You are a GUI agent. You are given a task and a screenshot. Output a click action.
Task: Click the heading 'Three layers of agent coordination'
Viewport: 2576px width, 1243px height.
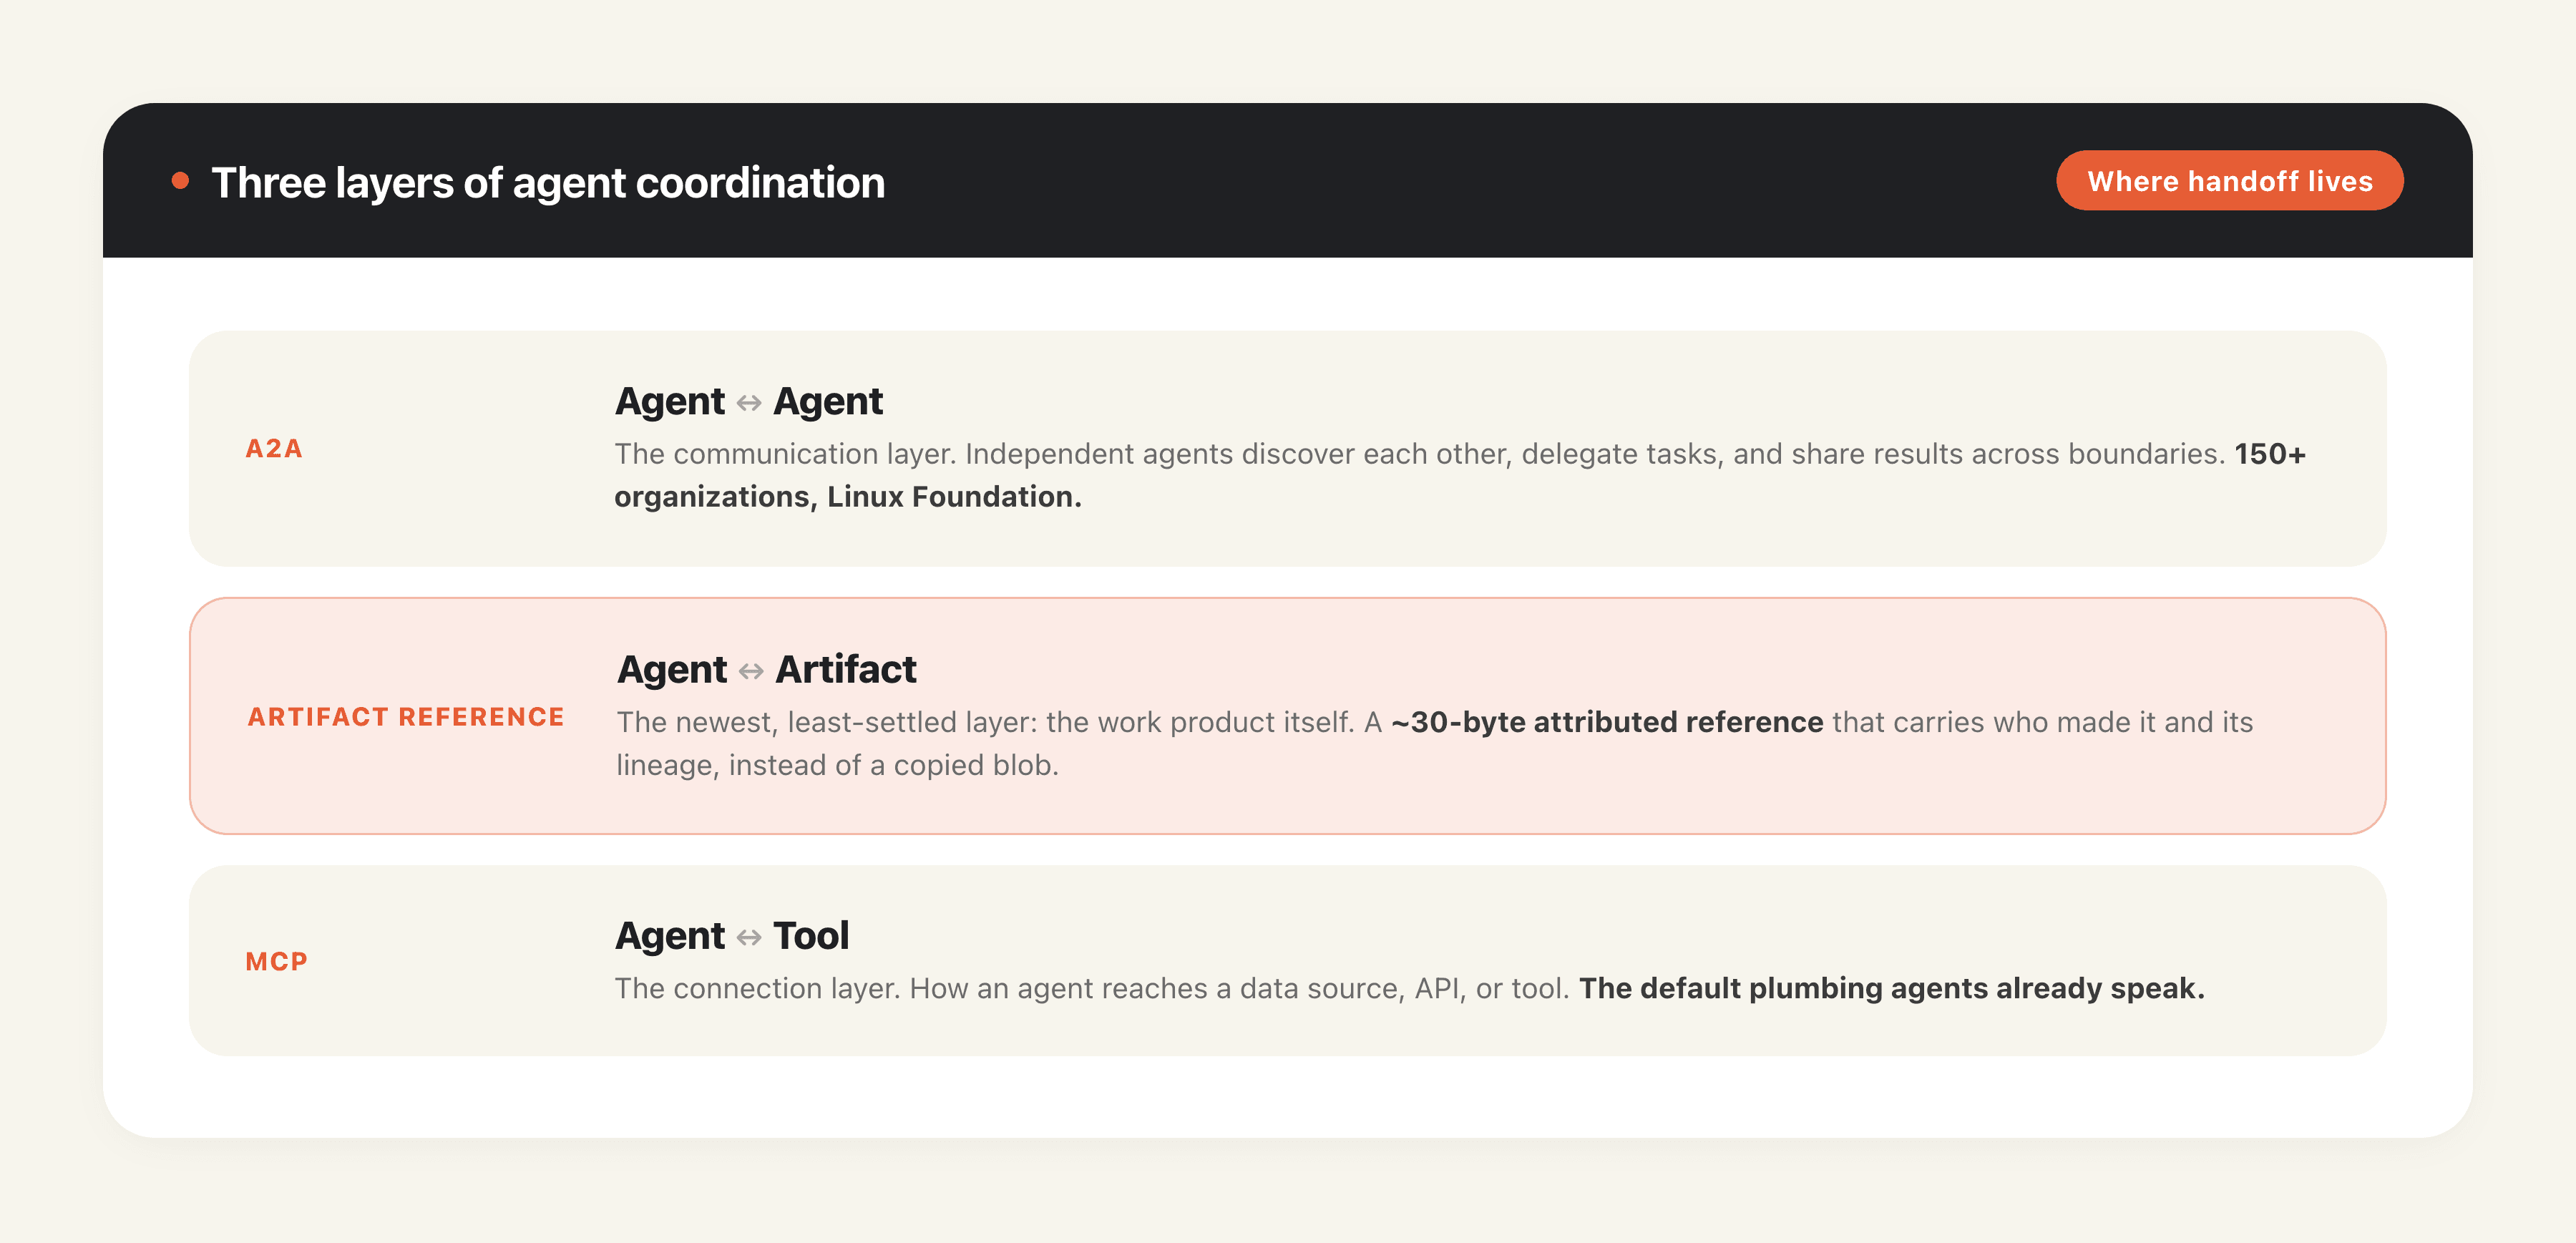click(x=548, y=183)
